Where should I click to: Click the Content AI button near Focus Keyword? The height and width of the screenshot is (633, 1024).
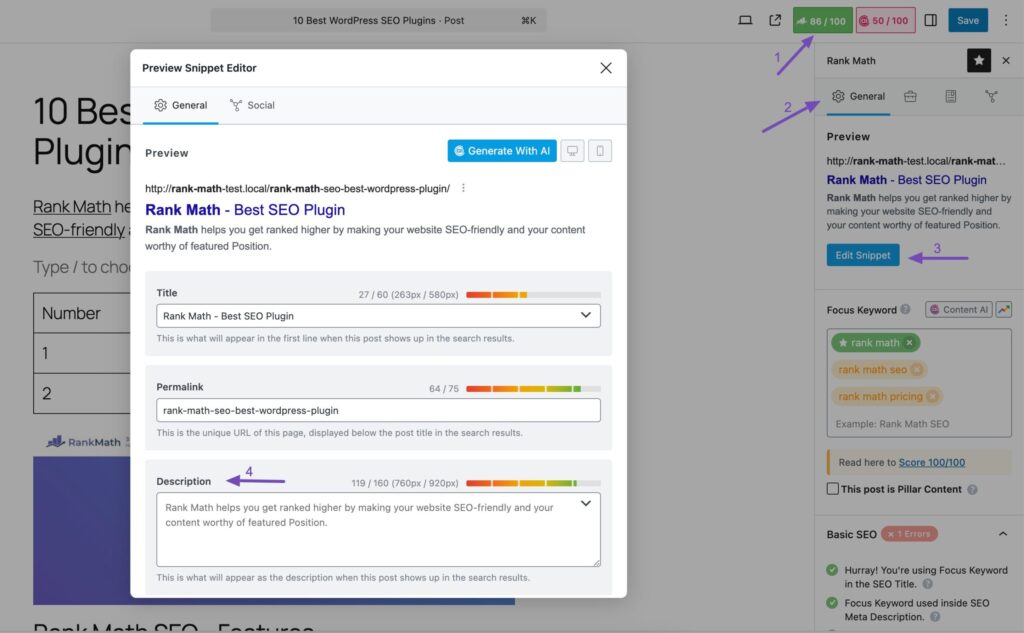coord(958,310)
